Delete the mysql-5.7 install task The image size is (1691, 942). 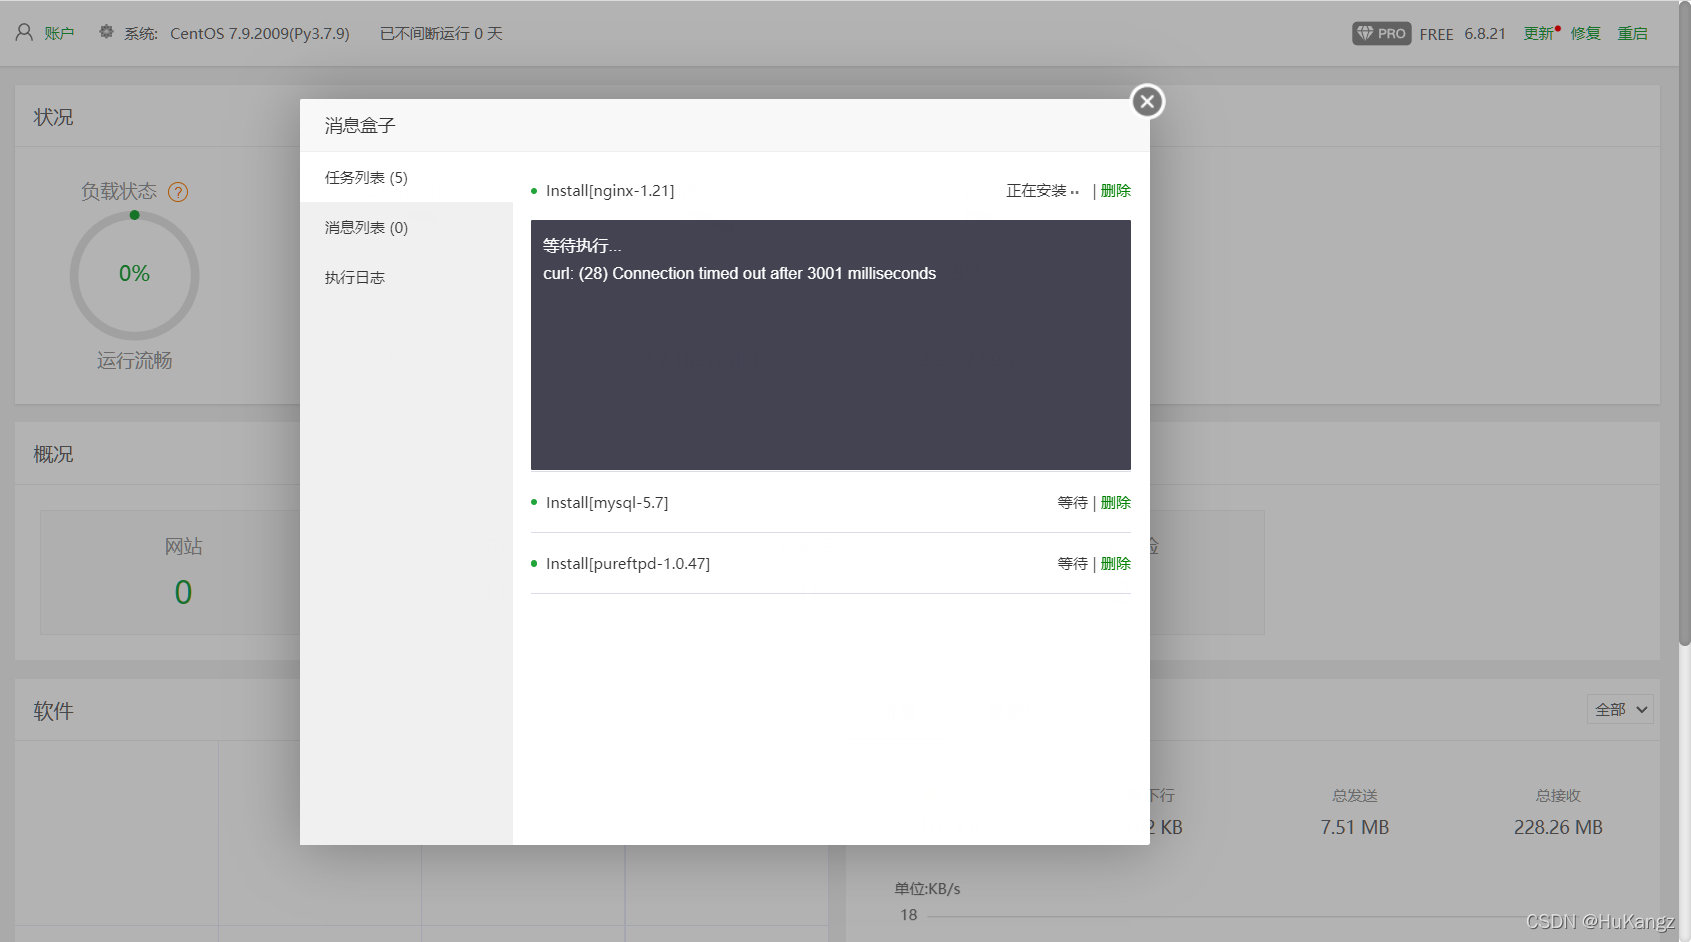tap(1115, 502)
